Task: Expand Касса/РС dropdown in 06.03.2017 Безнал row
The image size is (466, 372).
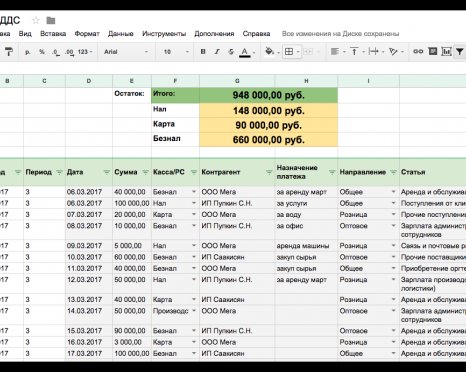Action: tap(194, 192)
